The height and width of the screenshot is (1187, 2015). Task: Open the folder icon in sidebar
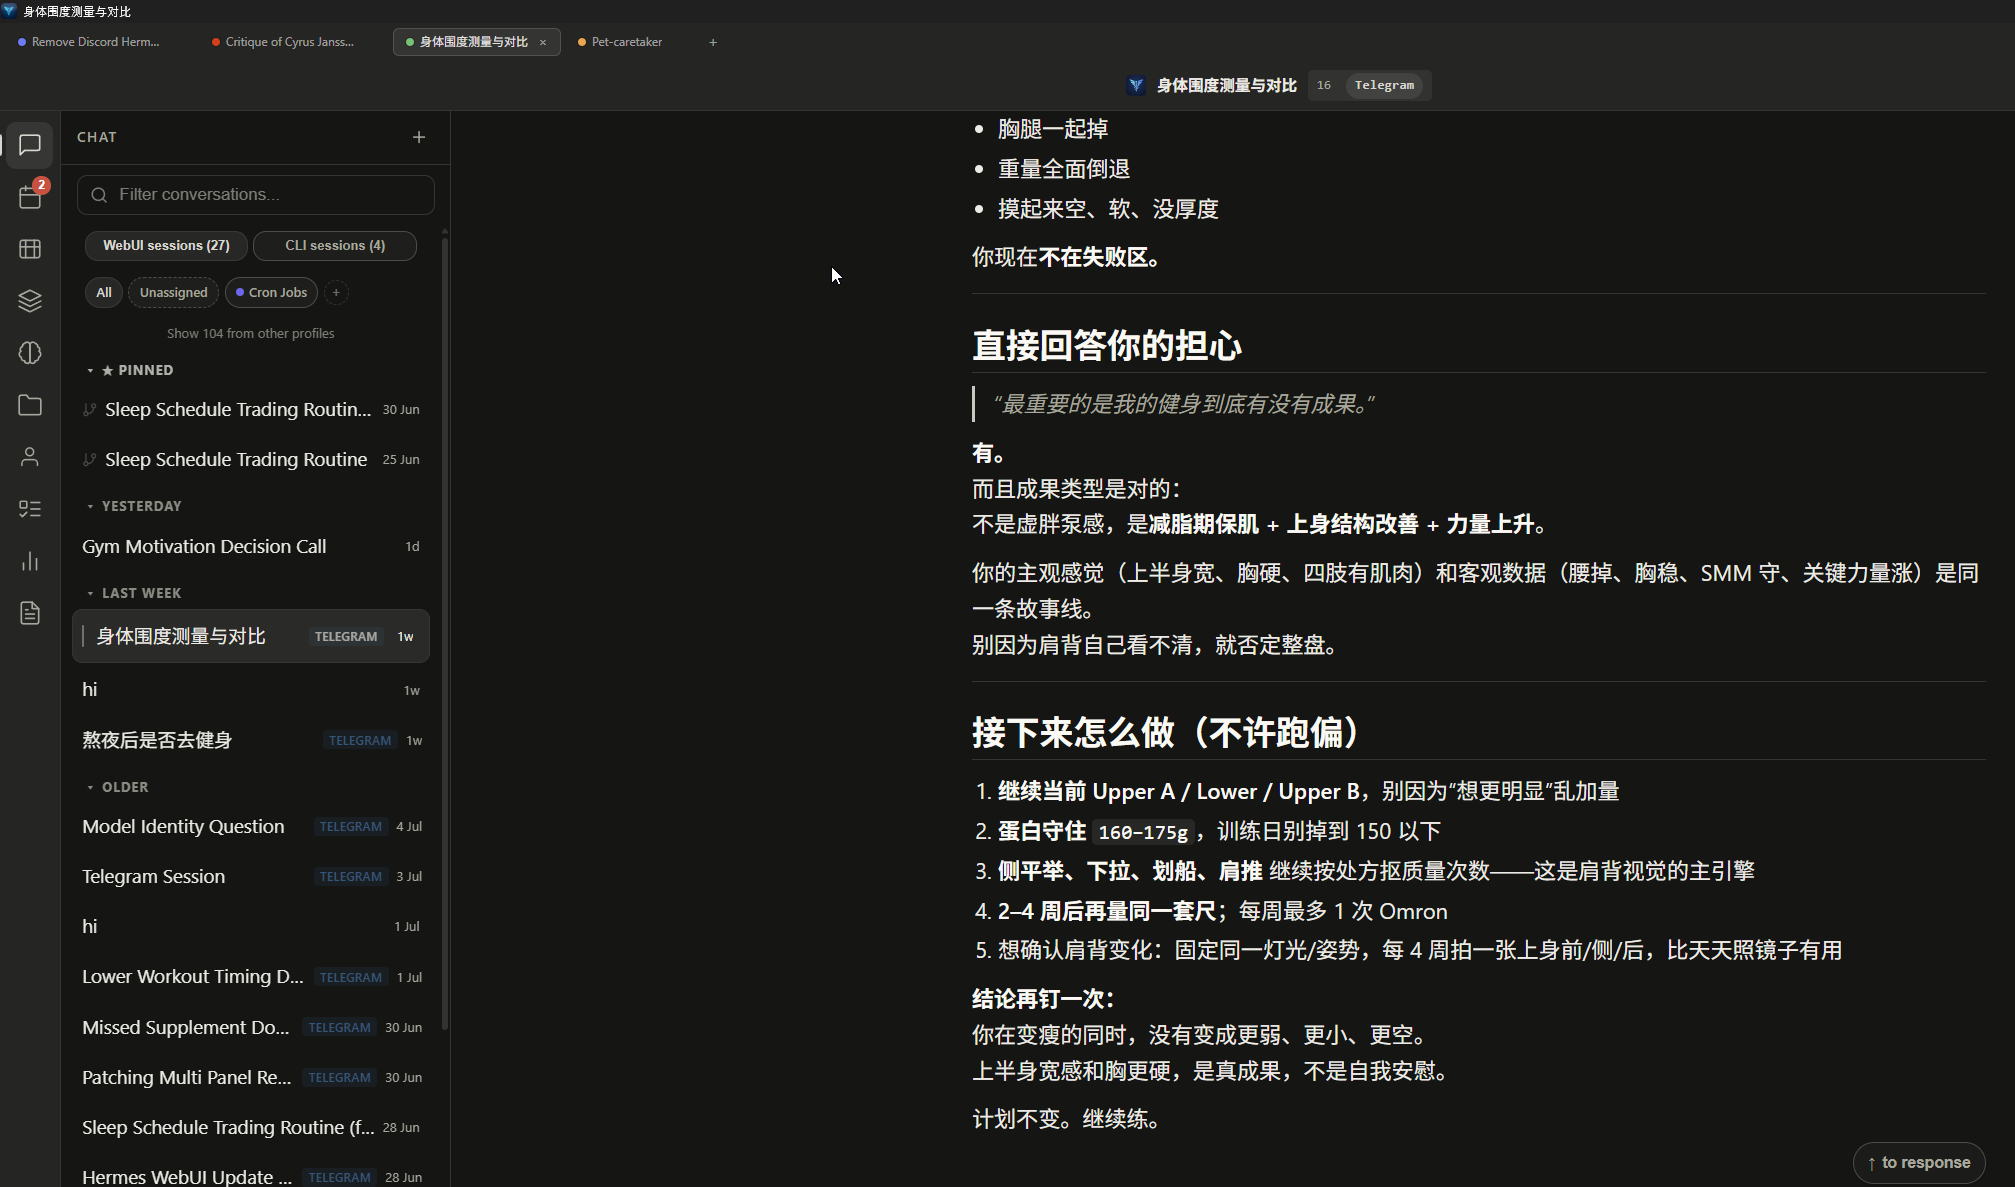click(x=30, y=405)
